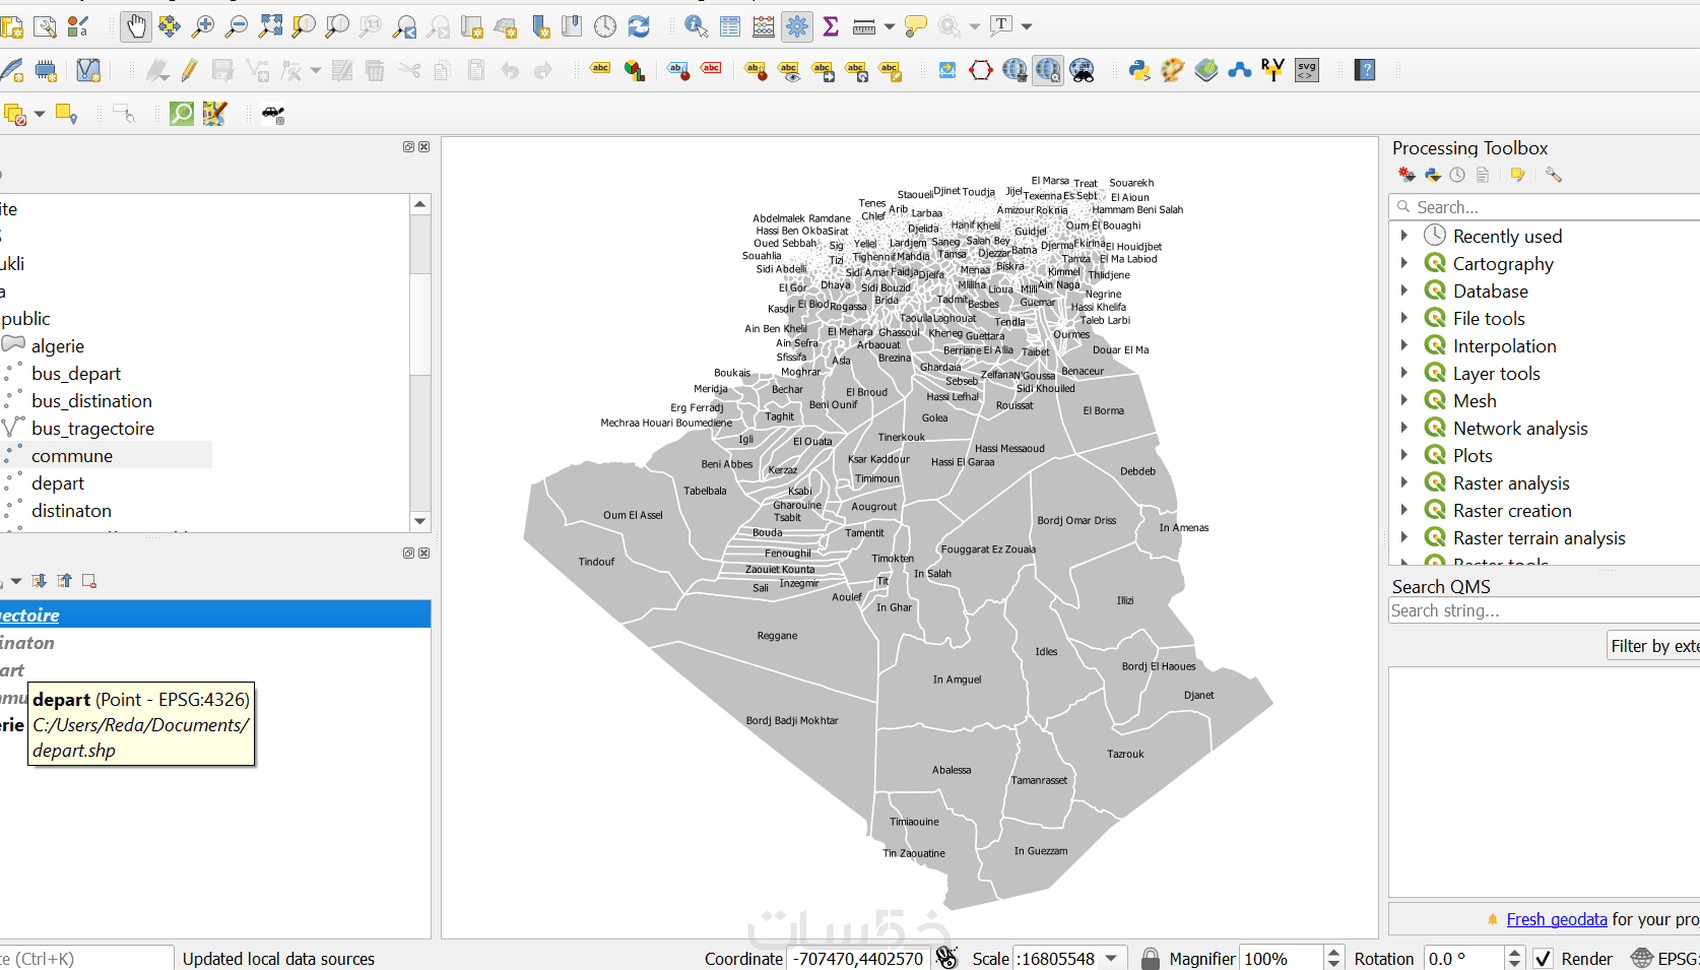Viewport: 1700px width, 970px height.
Task: Click the Pan Map to Selection icon
Action: pyautogui.click(x=169, y=26)
